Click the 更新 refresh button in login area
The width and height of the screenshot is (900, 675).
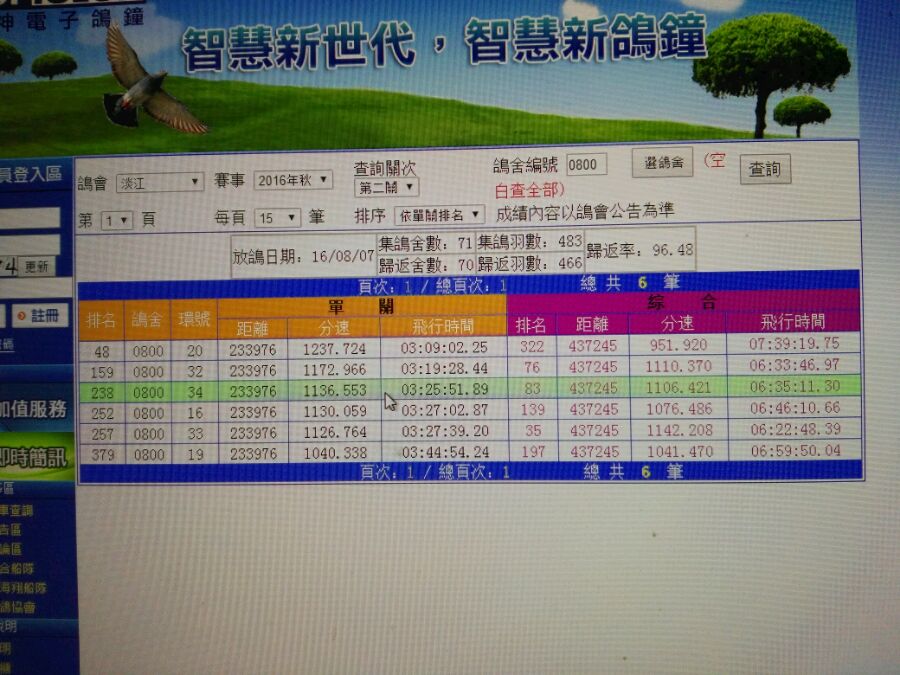36,266
